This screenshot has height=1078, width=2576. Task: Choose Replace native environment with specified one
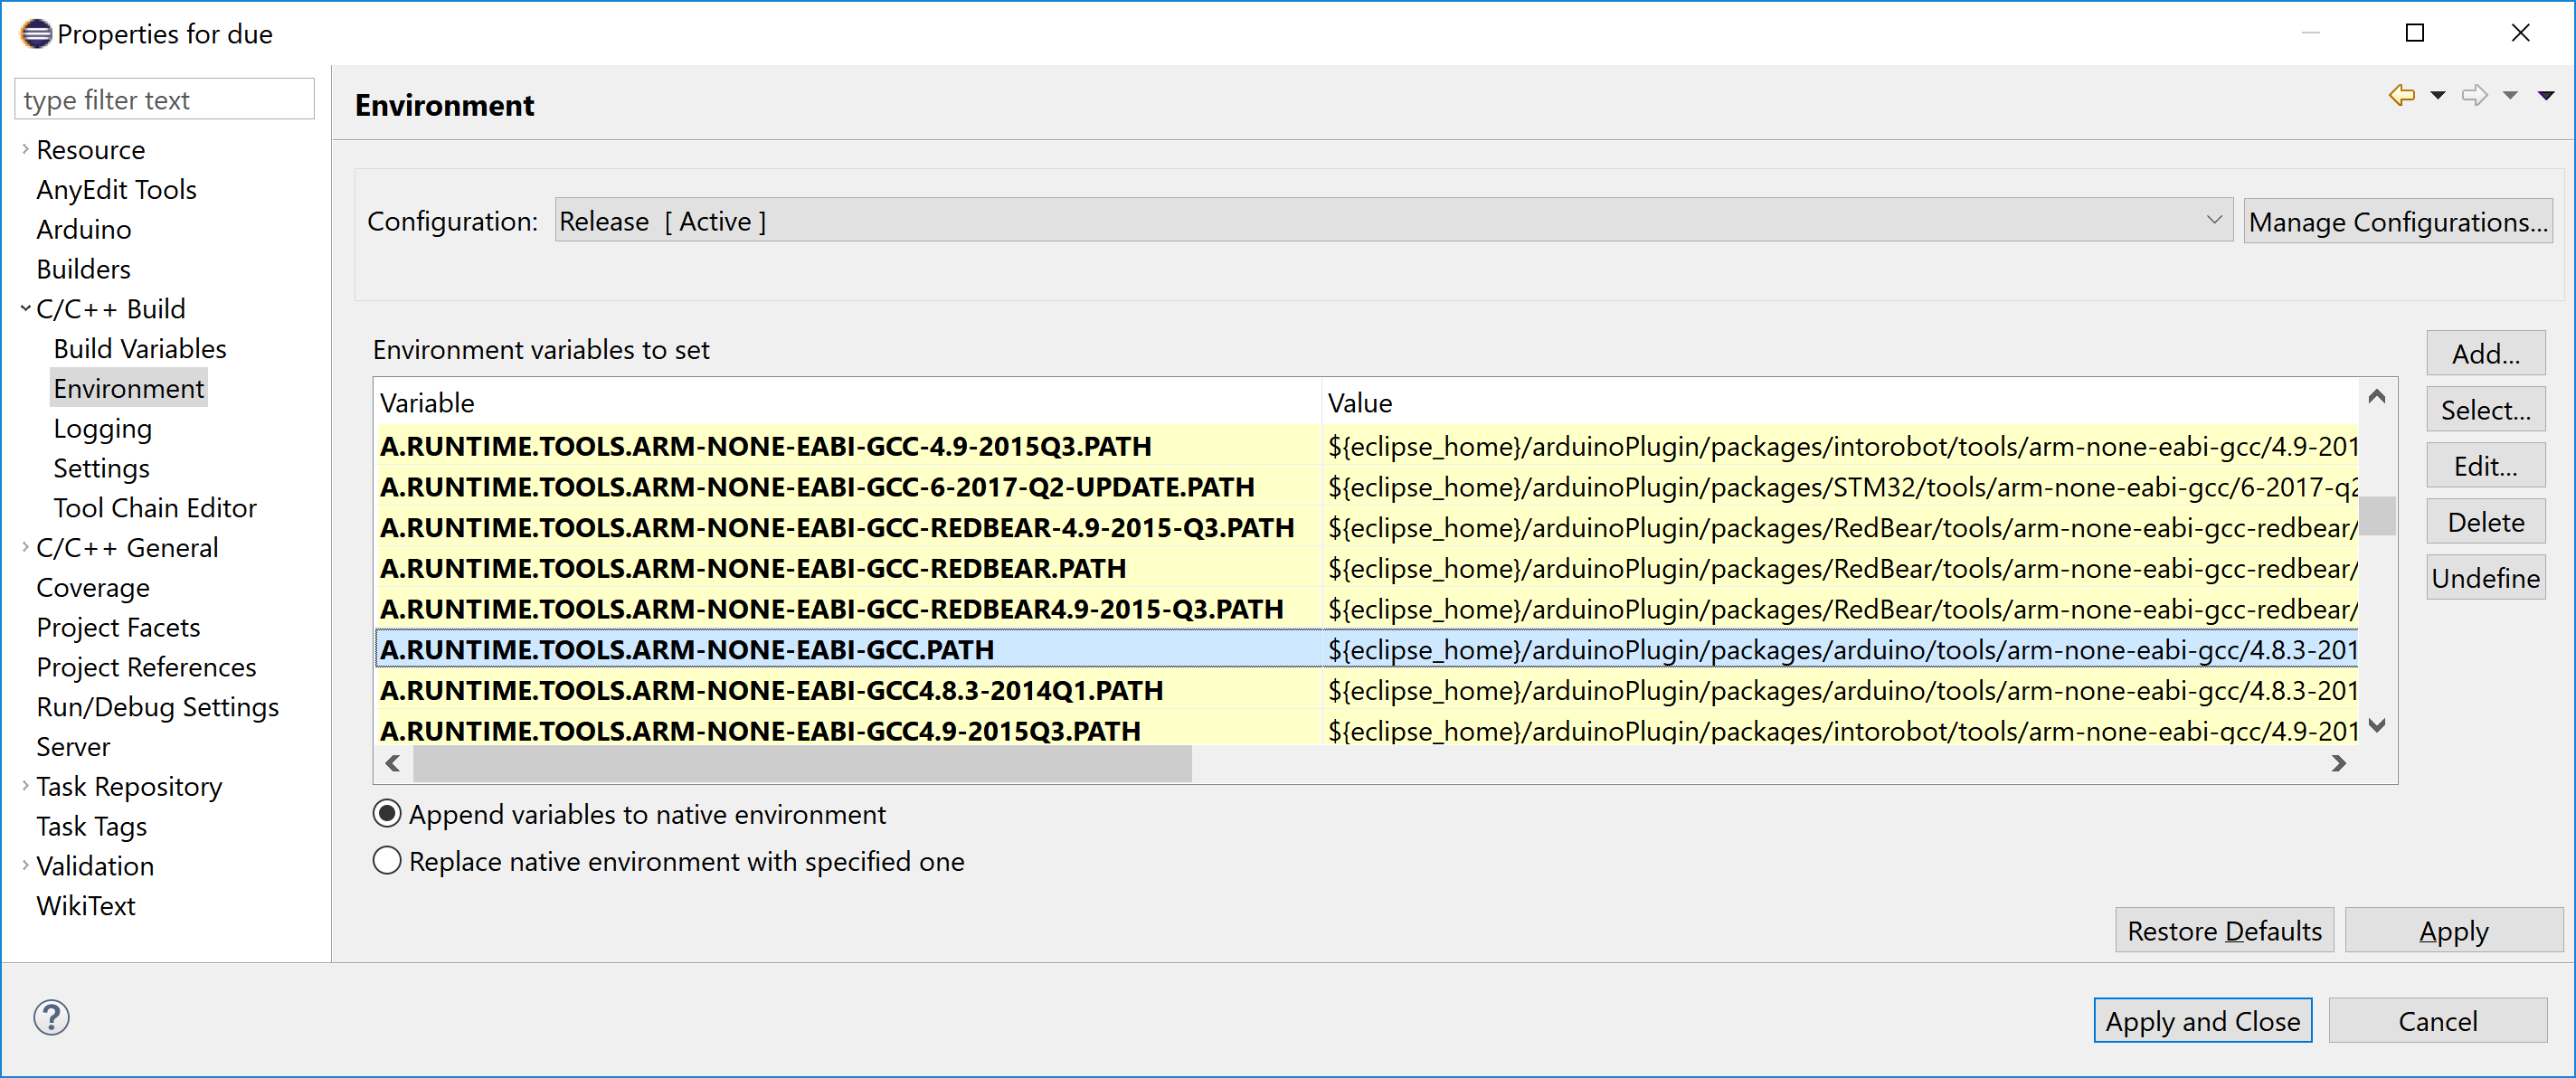click(386, 860)
